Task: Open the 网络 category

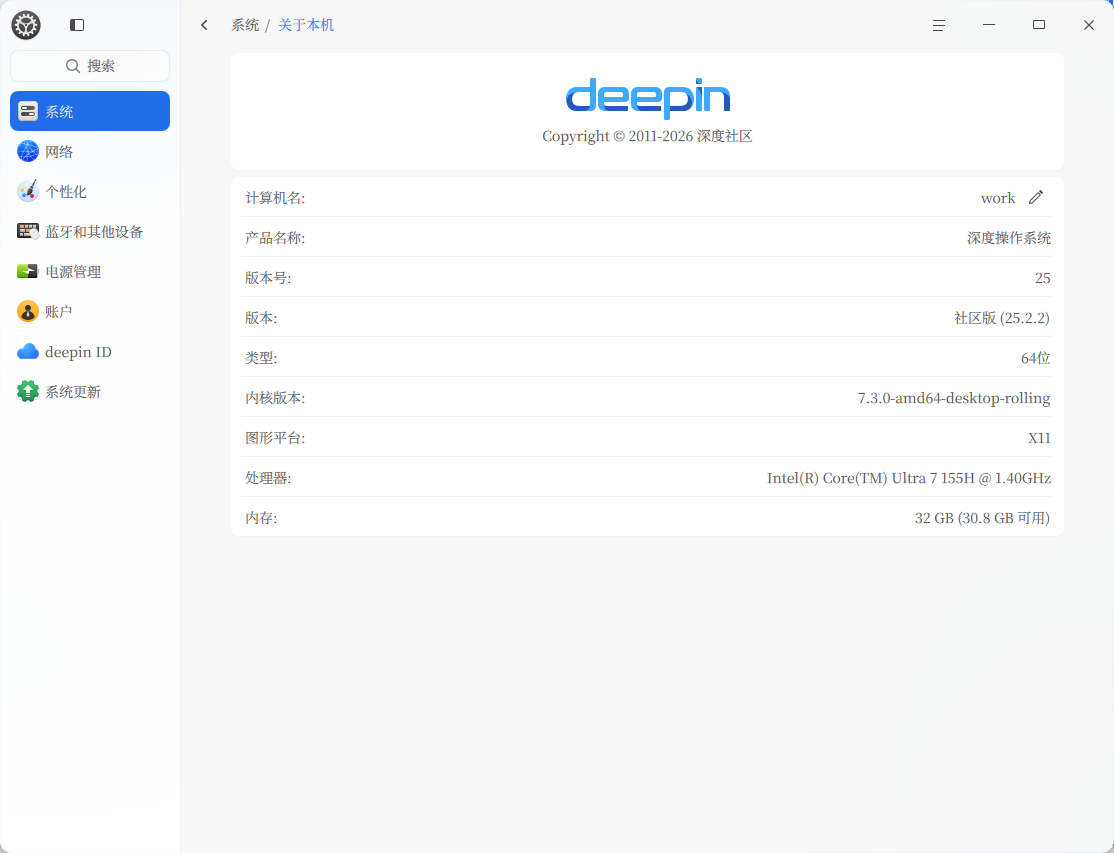Action: tap(90, 151)
